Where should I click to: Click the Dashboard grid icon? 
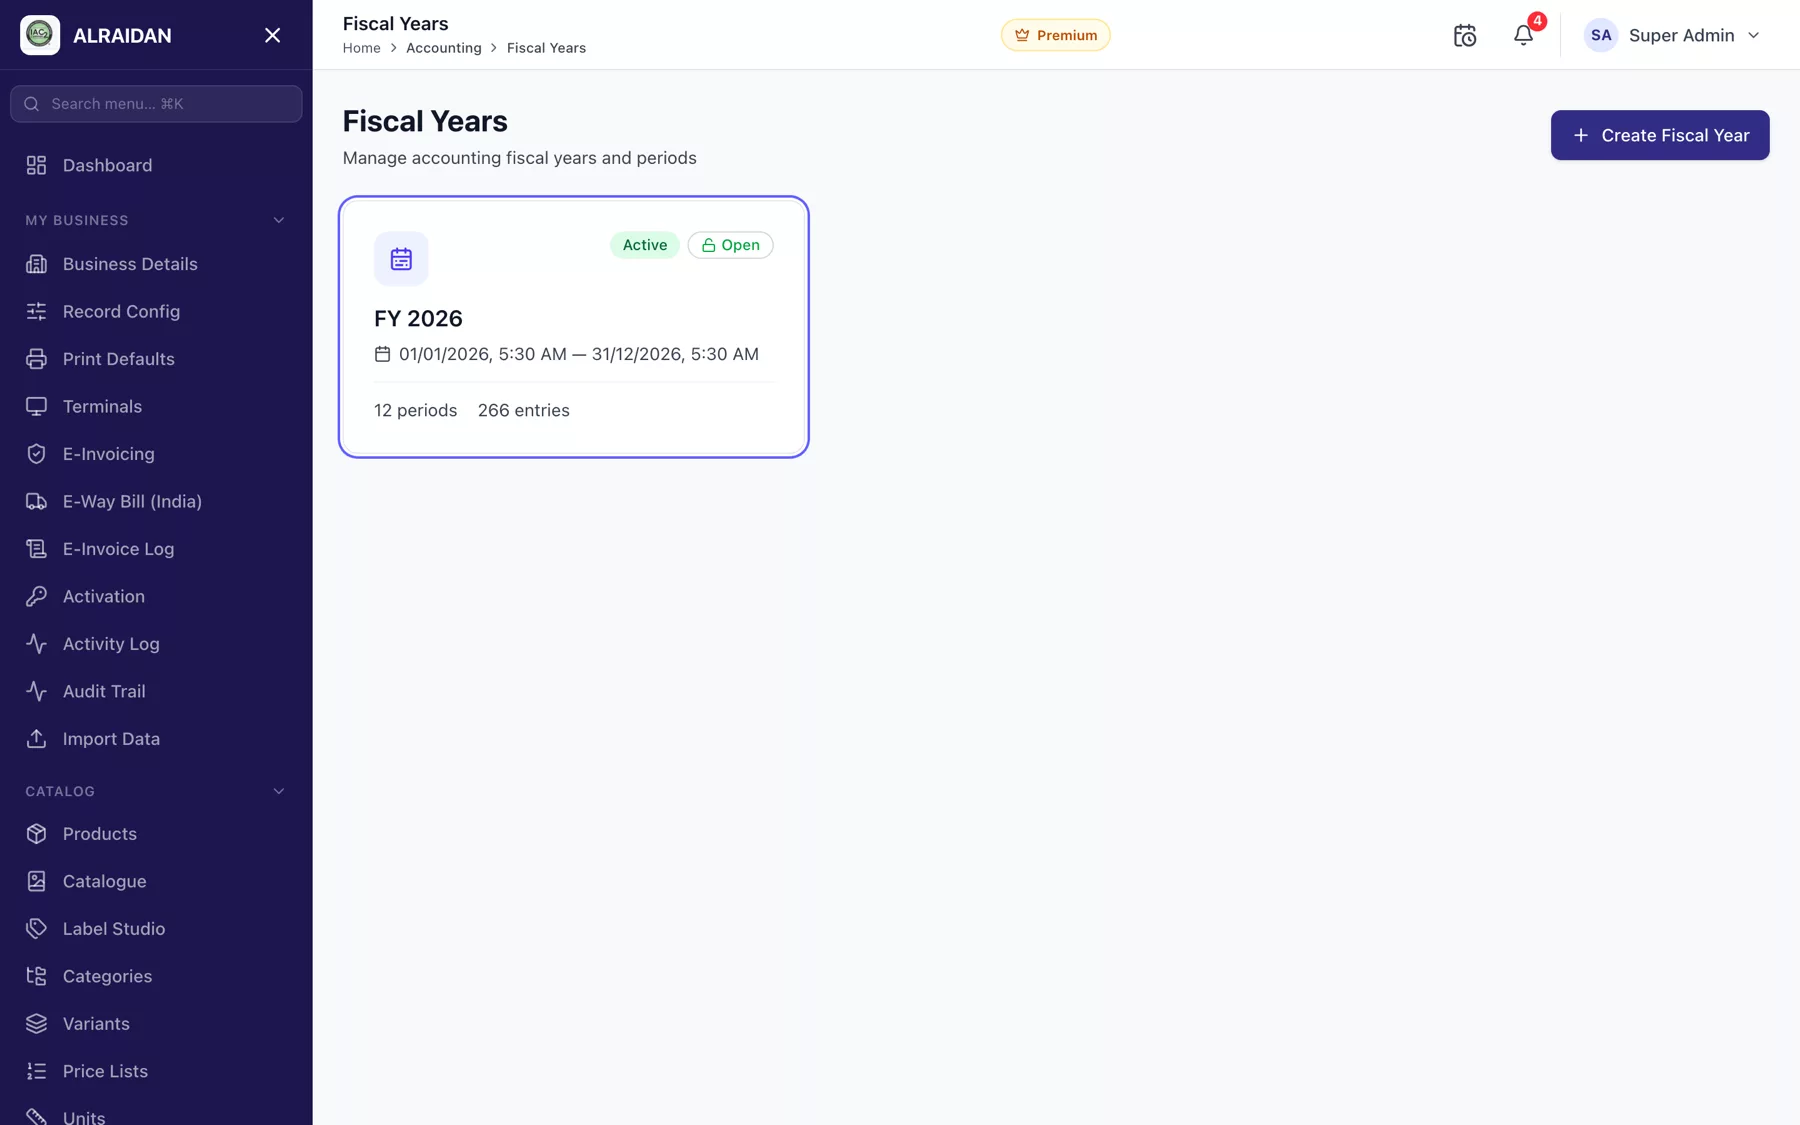[36, 165]
